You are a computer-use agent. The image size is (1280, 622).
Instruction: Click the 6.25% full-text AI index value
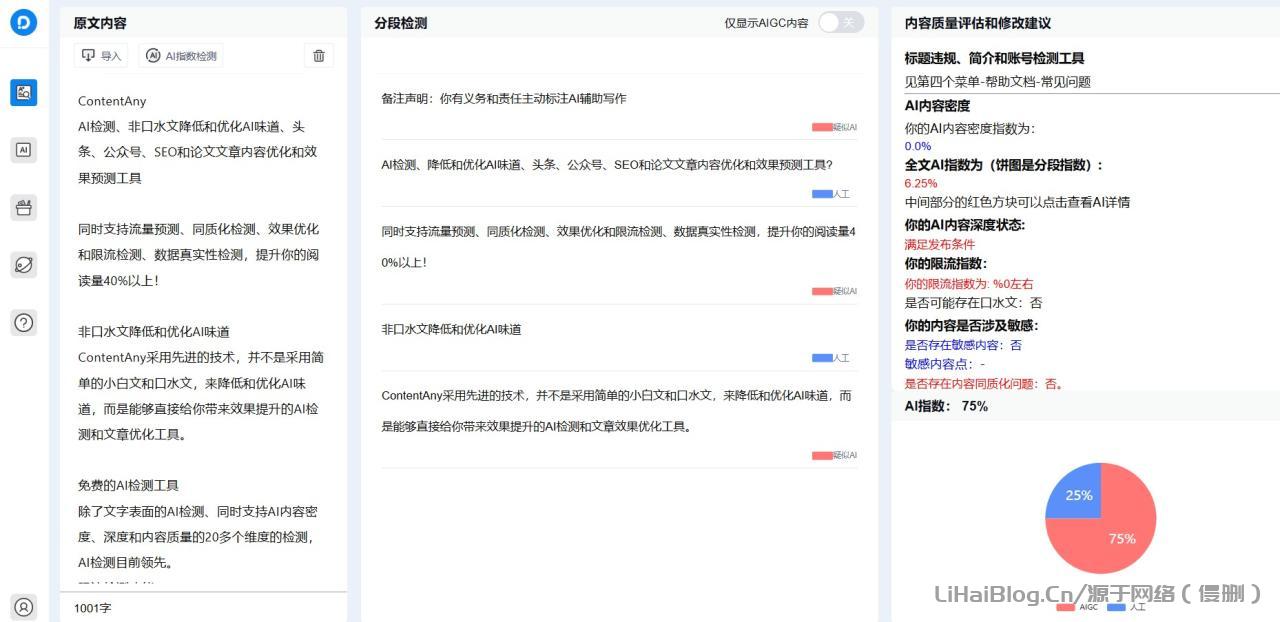[x=921, y=184]
